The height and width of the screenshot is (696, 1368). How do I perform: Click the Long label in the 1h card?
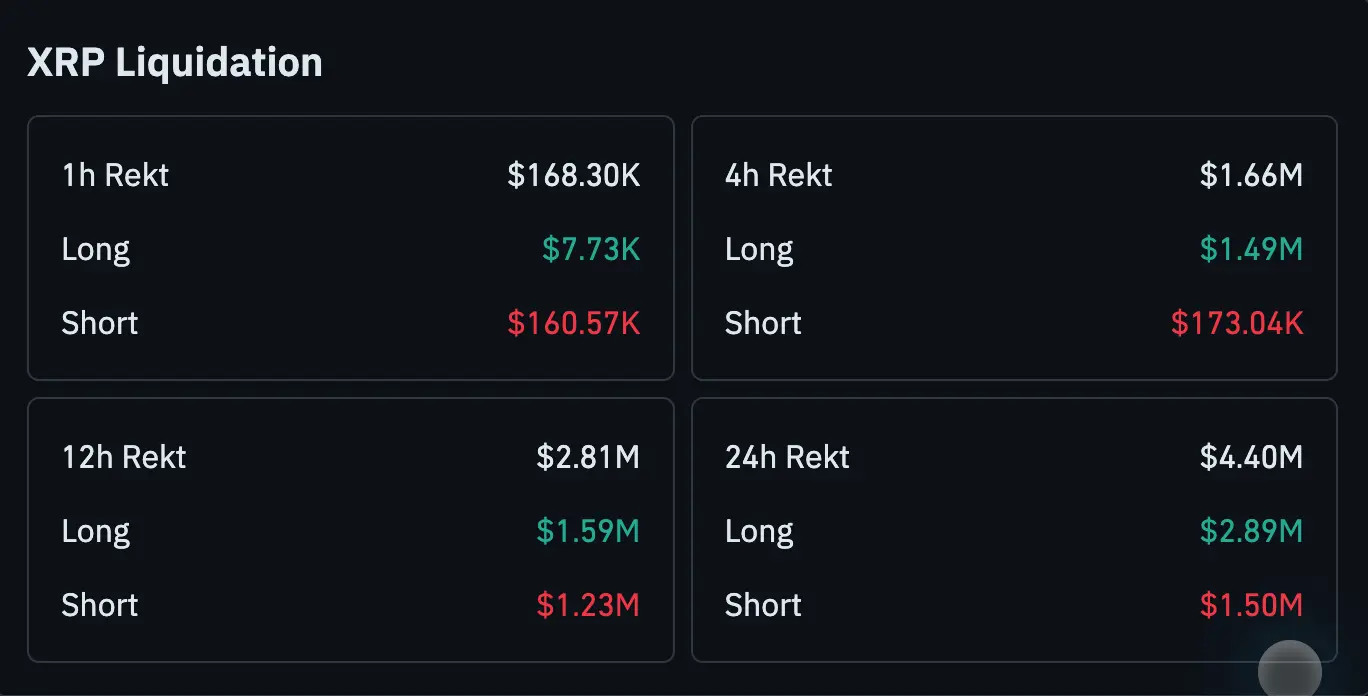(95, 249)
